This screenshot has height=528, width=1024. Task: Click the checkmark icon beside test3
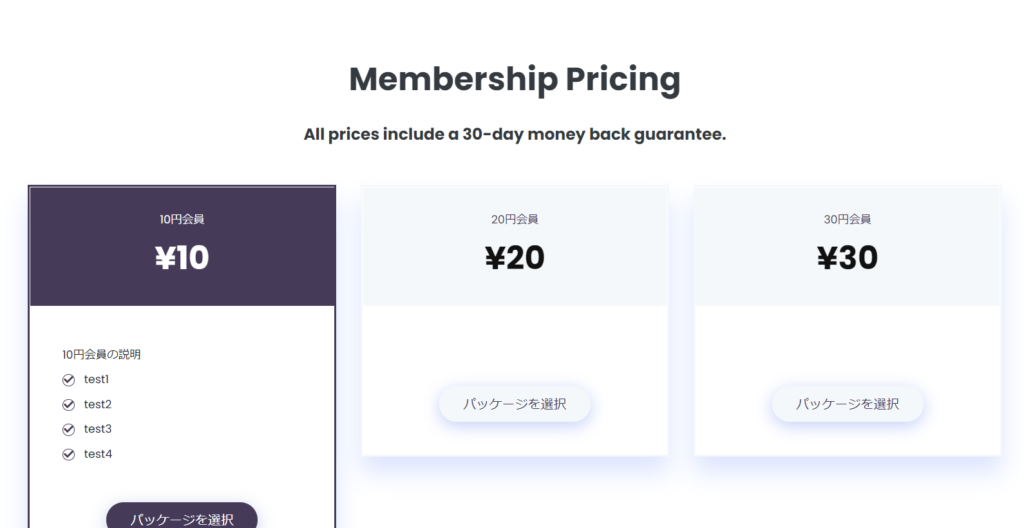coord(69,429)
